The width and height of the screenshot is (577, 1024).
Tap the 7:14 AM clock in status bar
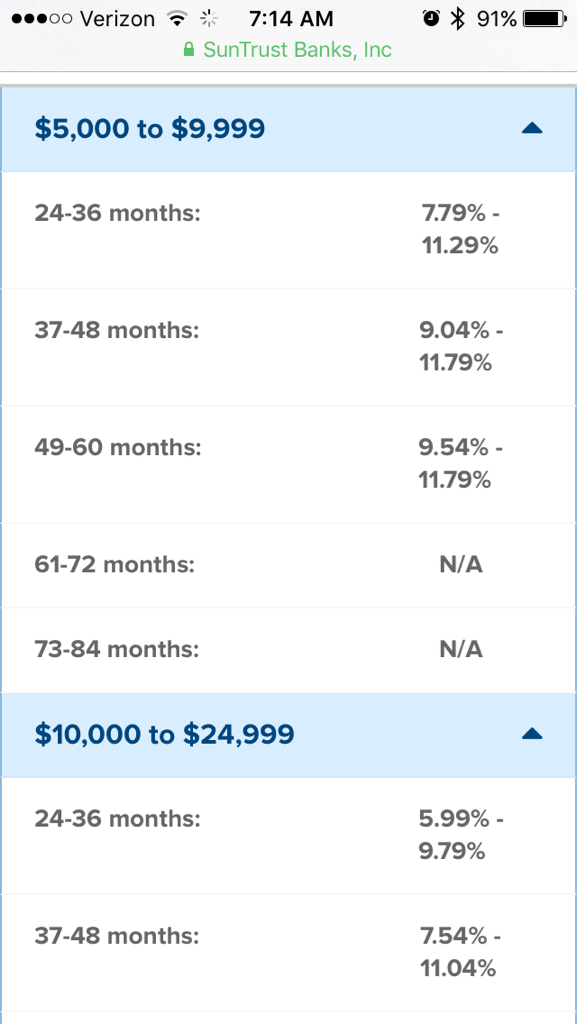coord(291,20)
